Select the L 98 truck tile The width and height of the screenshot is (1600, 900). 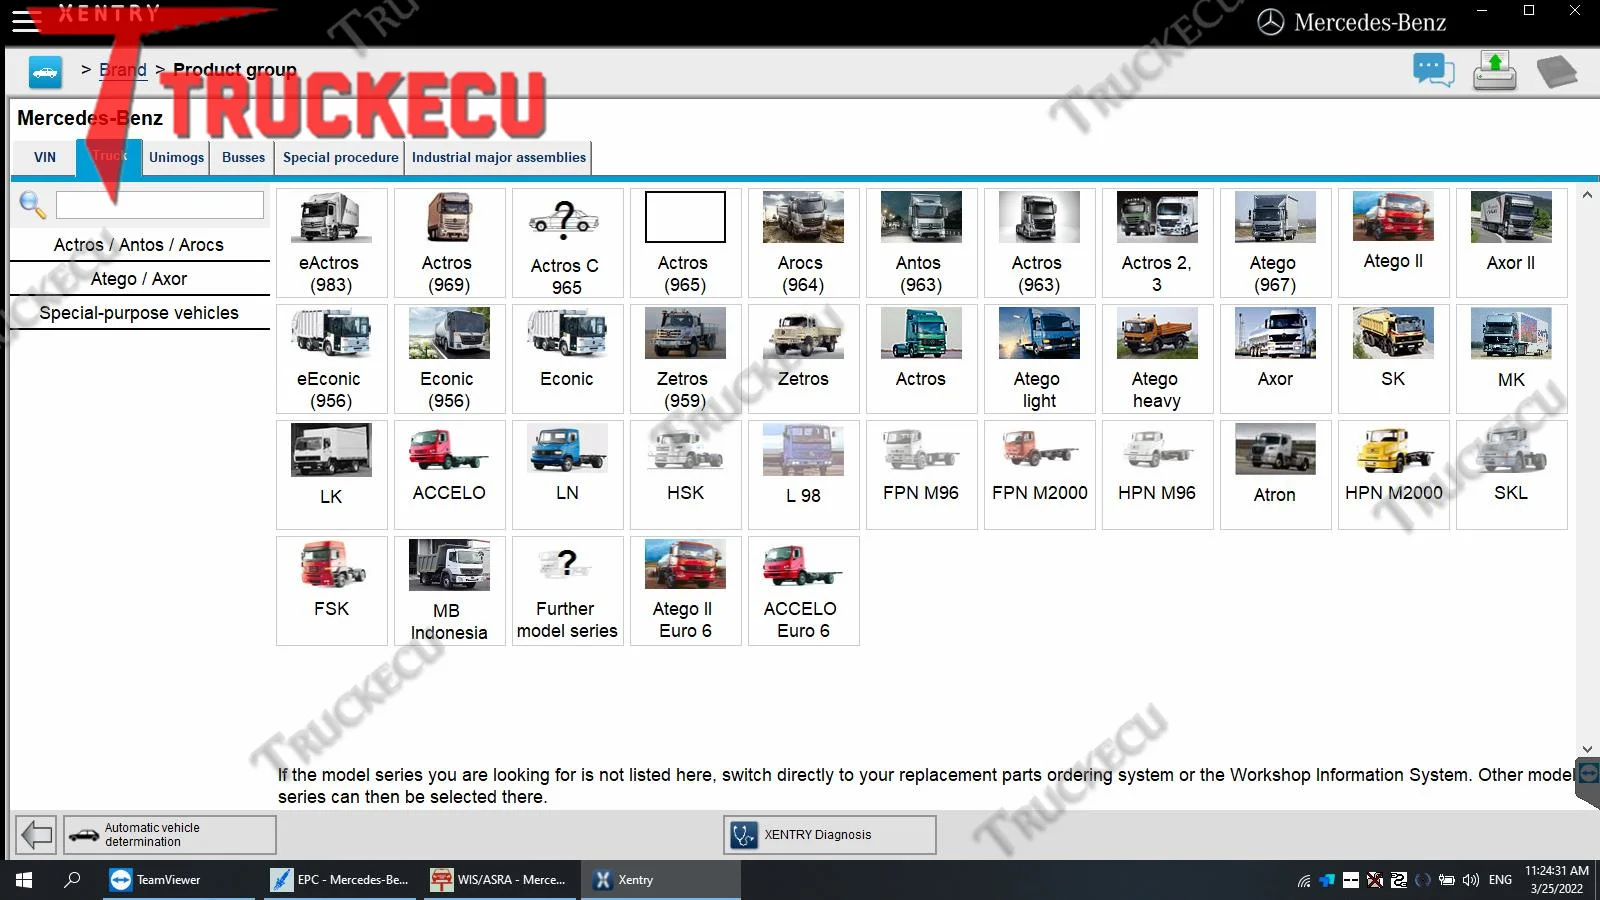pos(803,475)
